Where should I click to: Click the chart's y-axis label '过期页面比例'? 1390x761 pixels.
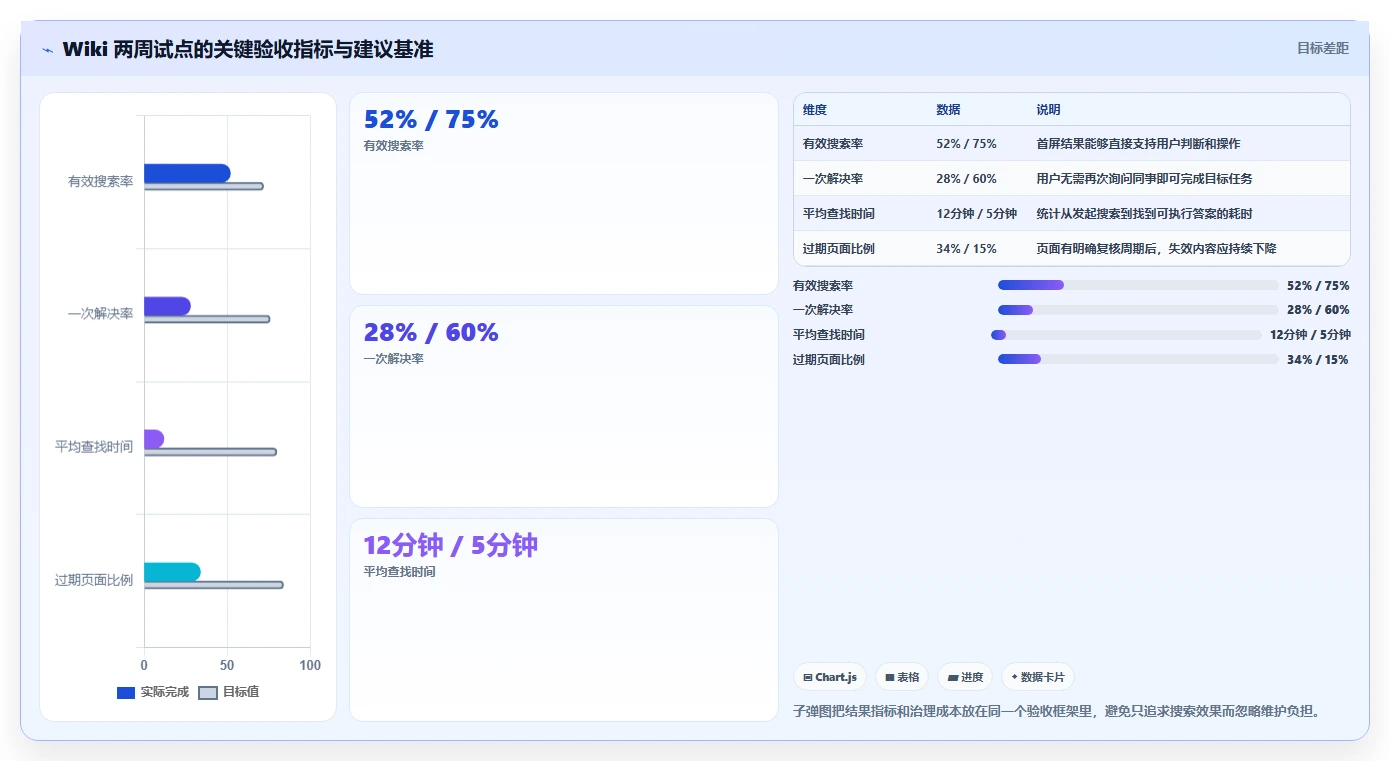pos(94,580)
